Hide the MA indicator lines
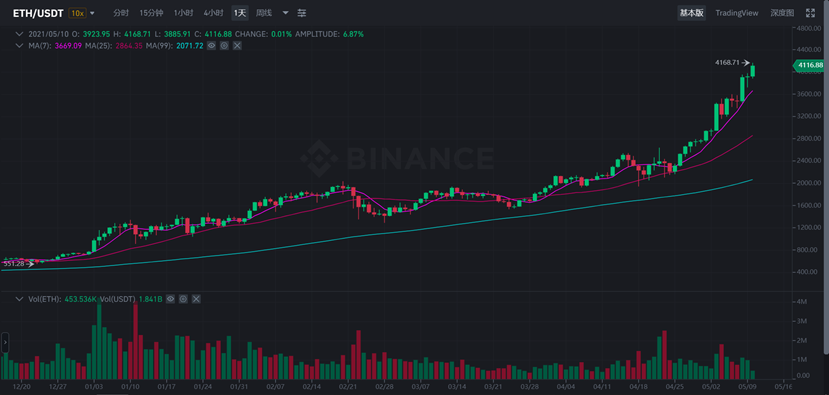Screen dimensions: 829x395 click(x=211, y=46)
